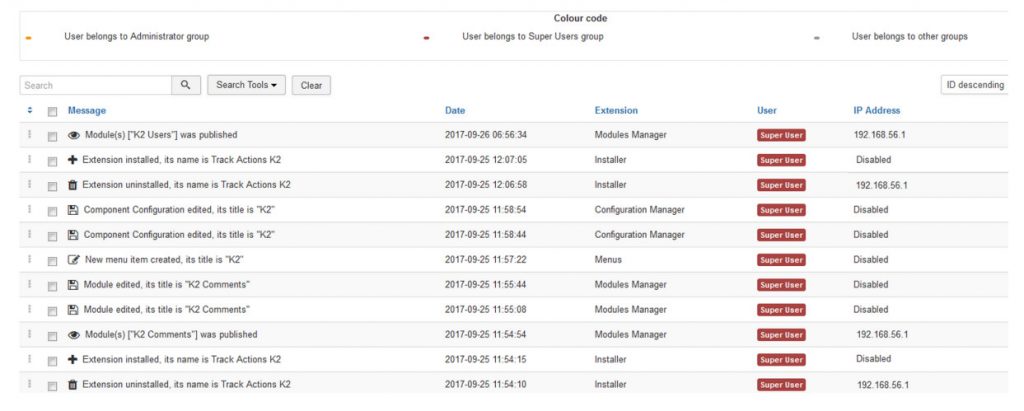Check the 11:54:15 extension installed row checkbox

[x=52, y=361]
